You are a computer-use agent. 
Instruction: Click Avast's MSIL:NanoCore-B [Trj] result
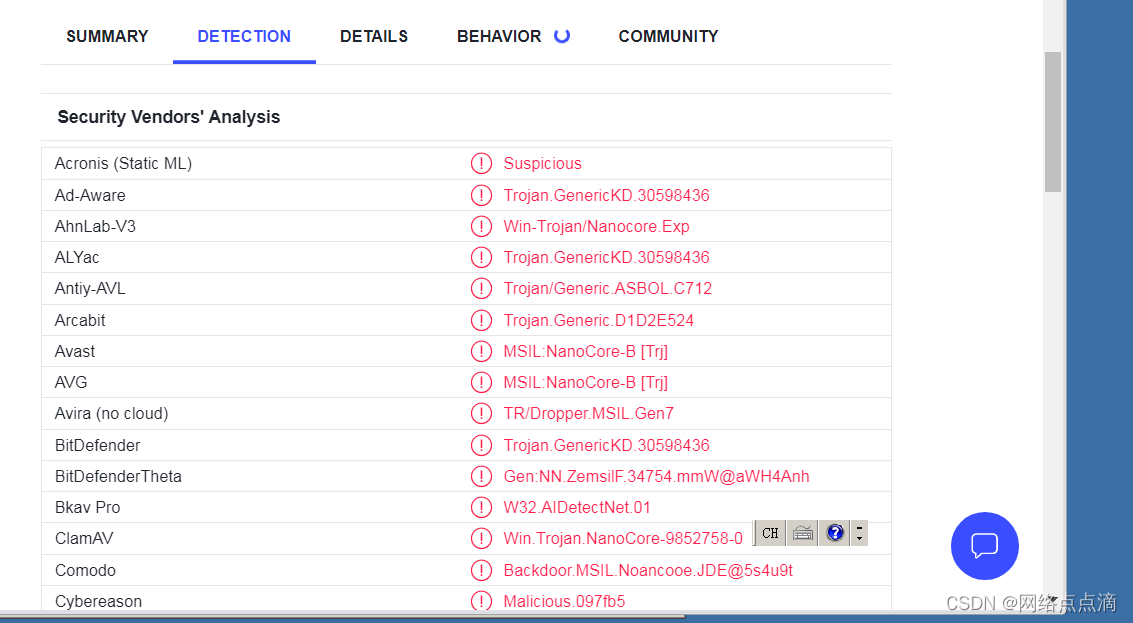pos(585,351)
